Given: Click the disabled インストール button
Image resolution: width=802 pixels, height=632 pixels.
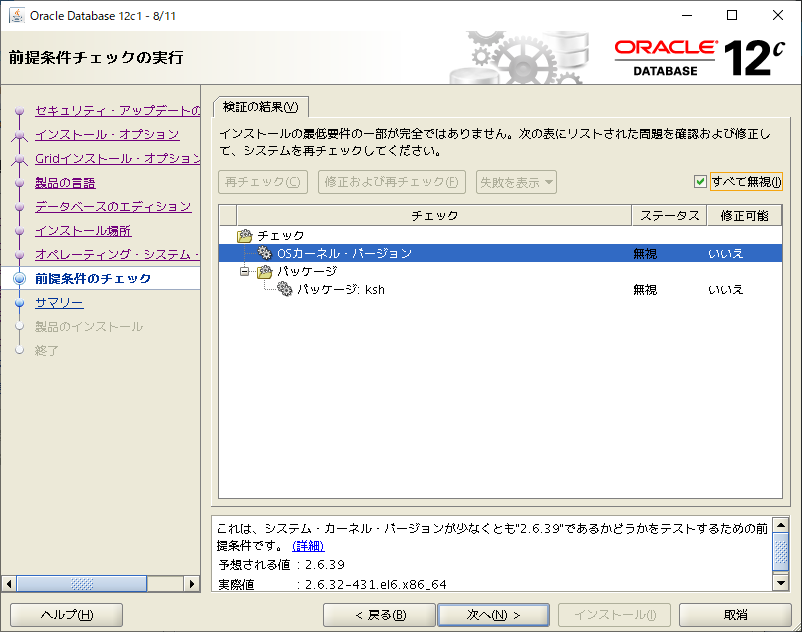Looking at the screenshot, I should 614,615.
